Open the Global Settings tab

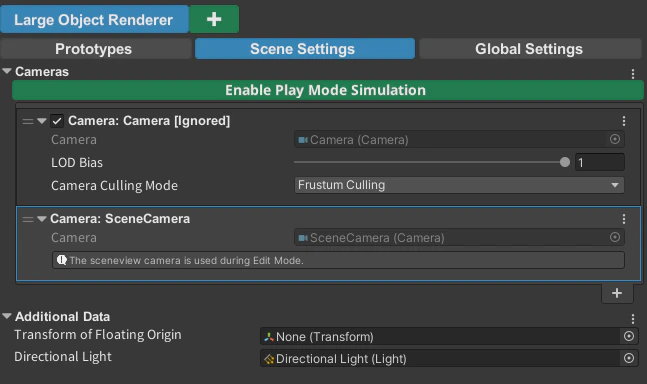pos(530,49)
